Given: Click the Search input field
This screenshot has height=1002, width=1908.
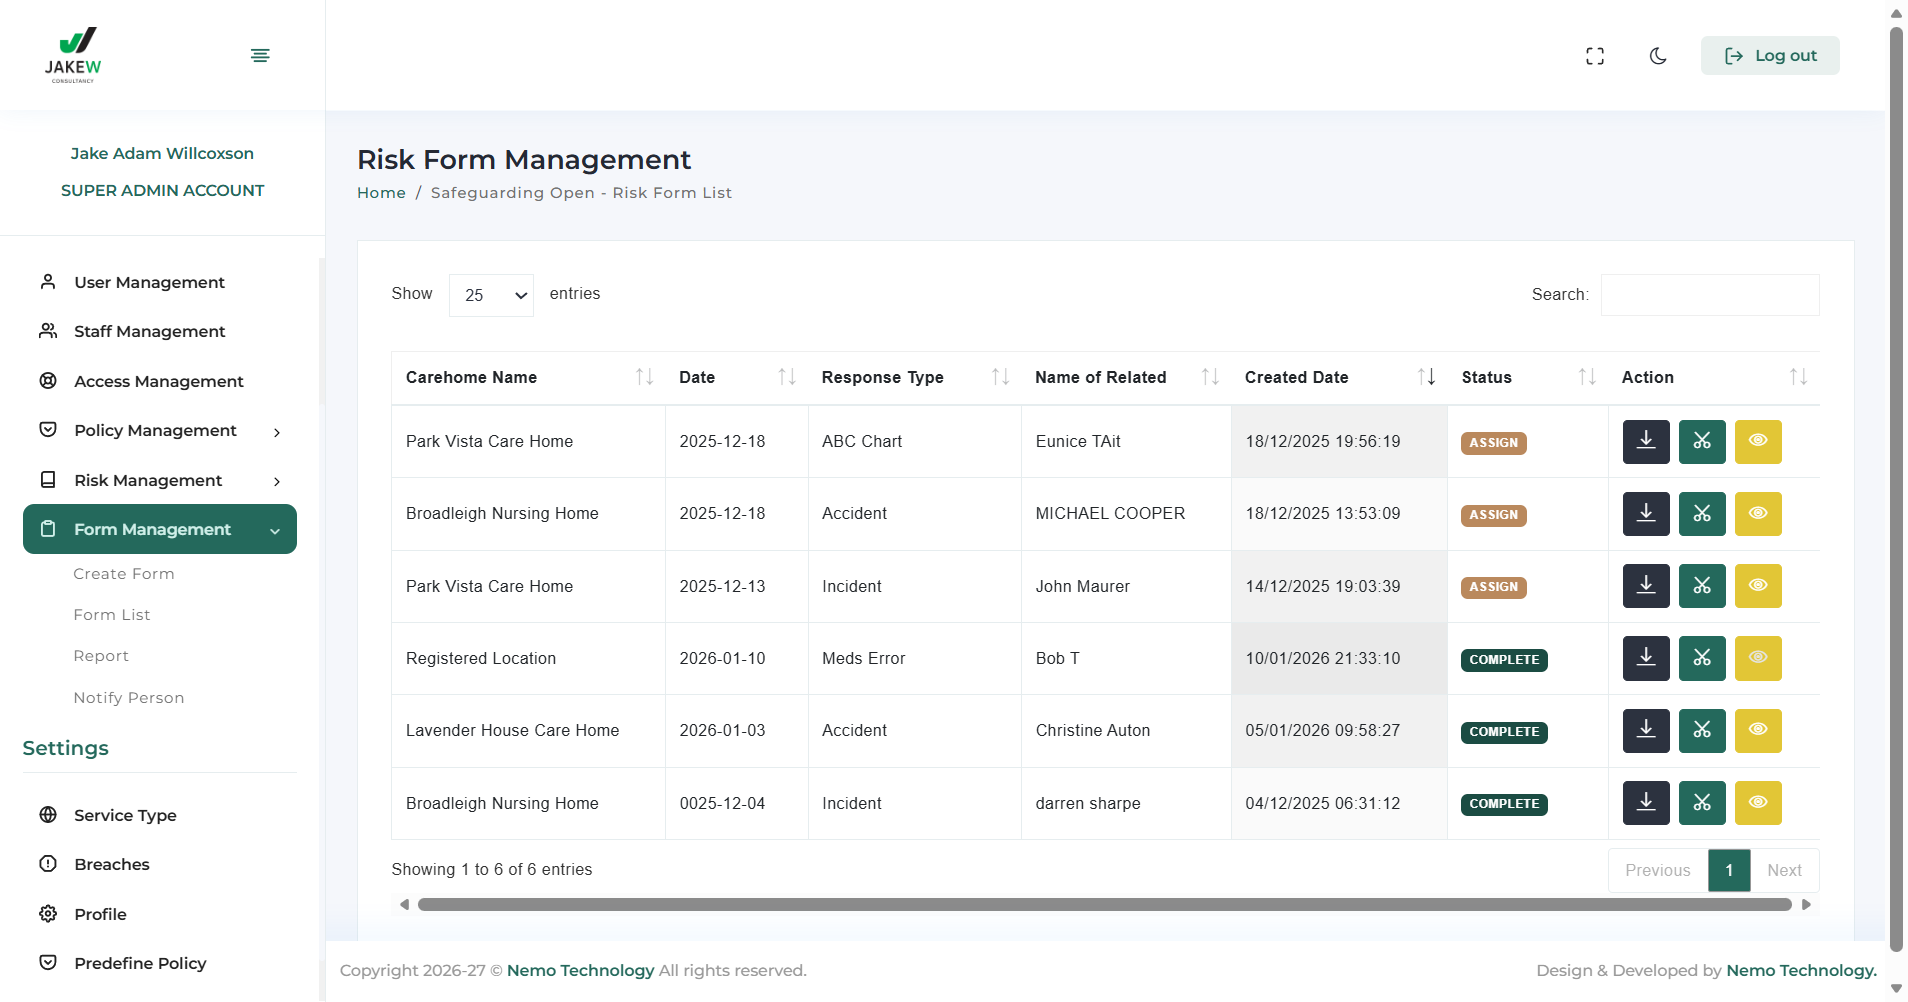Looking at the screenshot, I should click(1709, 295).
